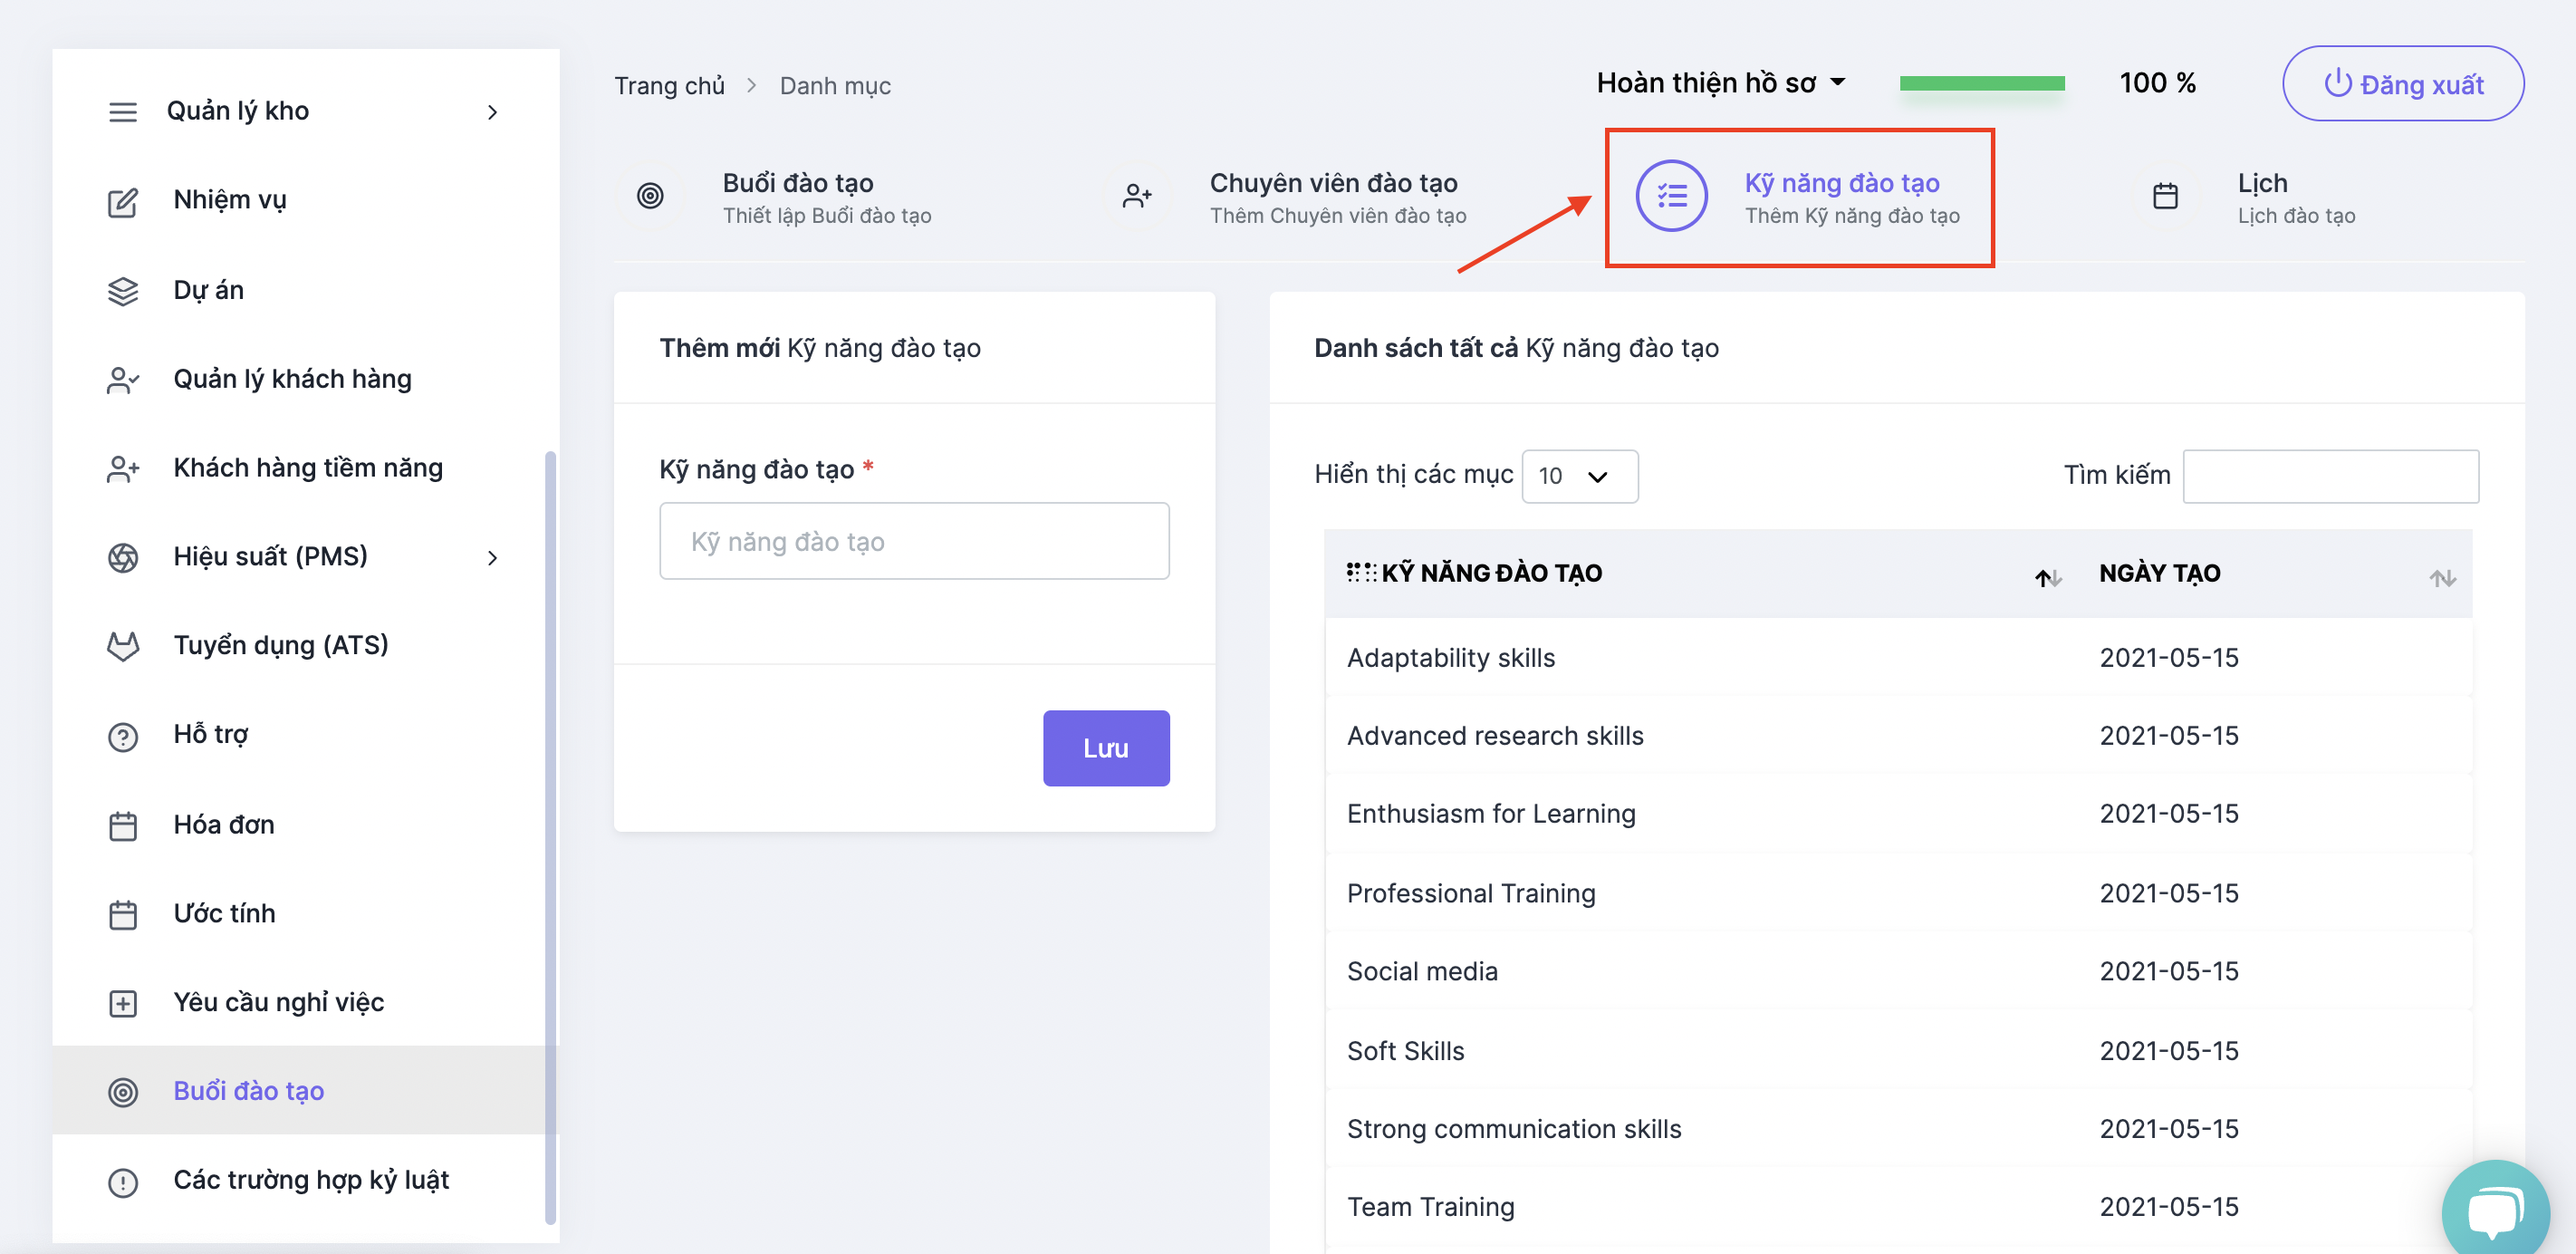
Task: Click the 100 % completion text
Action: pyautogui.click(x=2157, y=83)
